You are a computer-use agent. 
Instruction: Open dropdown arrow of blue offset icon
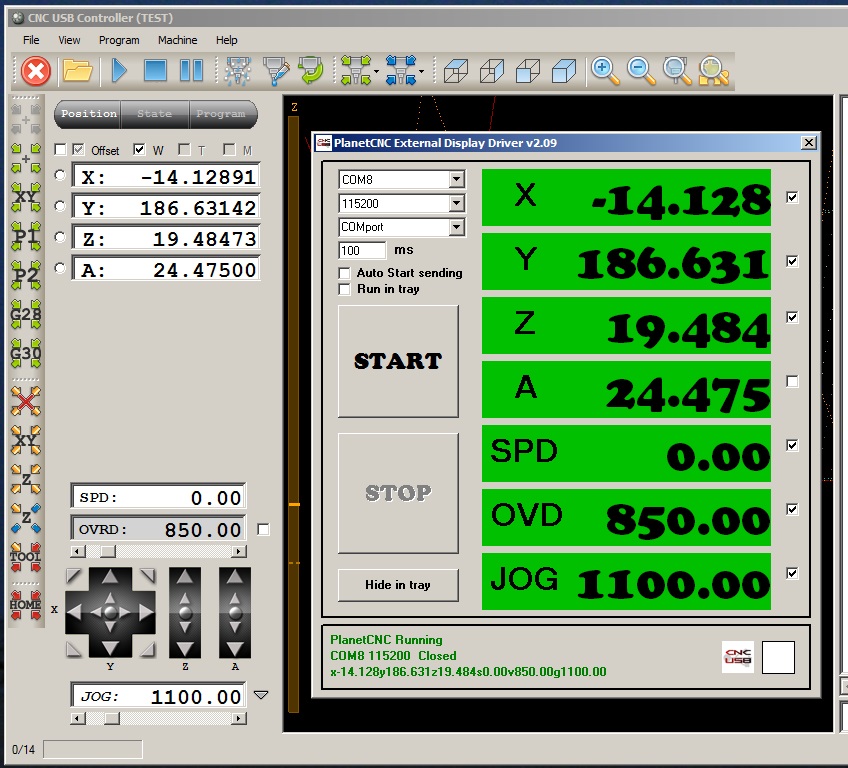click(421, 71)
